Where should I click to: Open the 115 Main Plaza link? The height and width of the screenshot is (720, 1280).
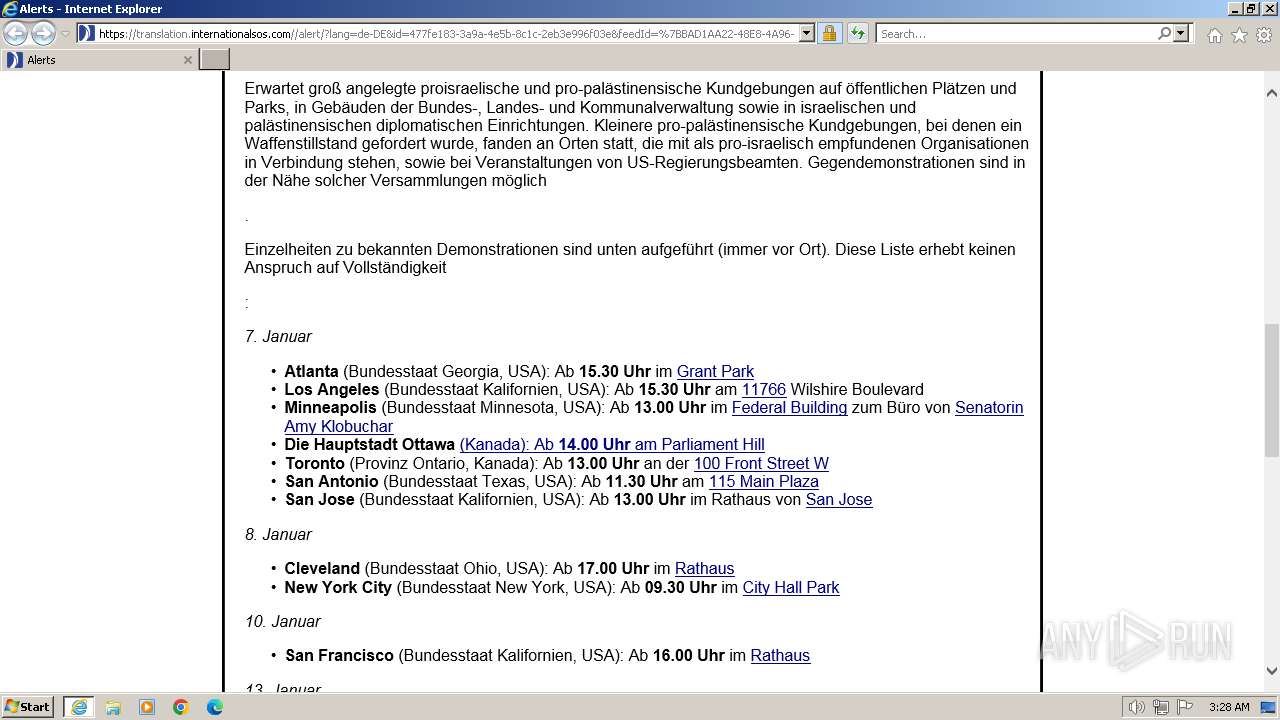point(764,481)
